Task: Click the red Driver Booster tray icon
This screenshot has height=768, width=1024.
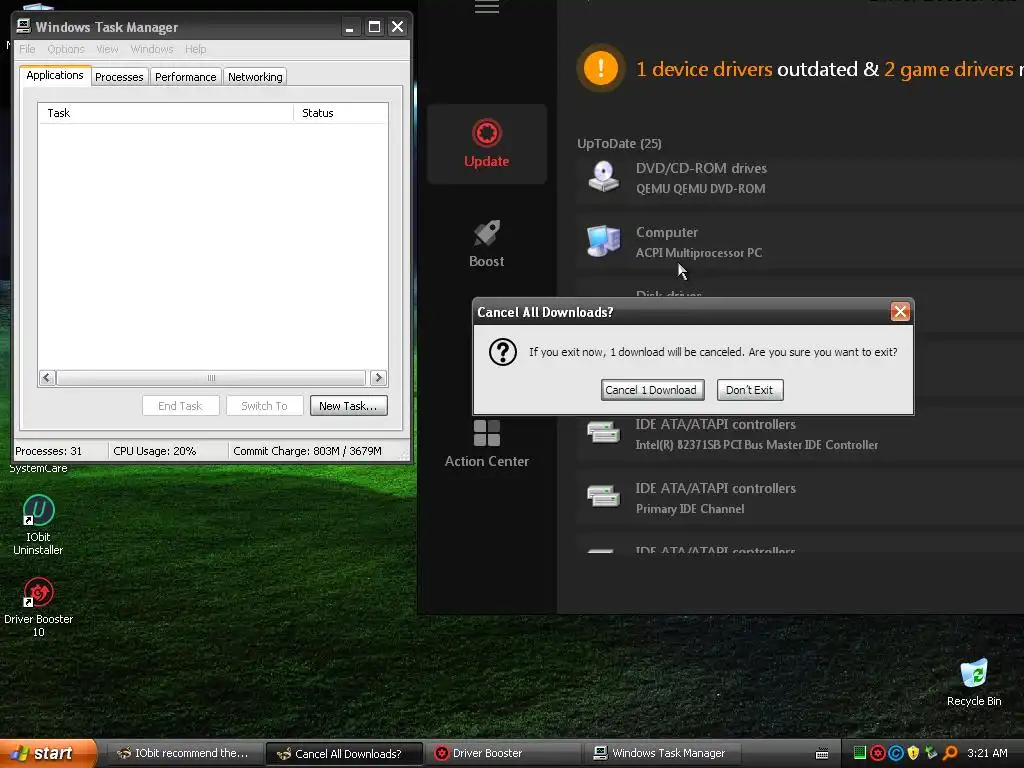Action: (878, 753)
